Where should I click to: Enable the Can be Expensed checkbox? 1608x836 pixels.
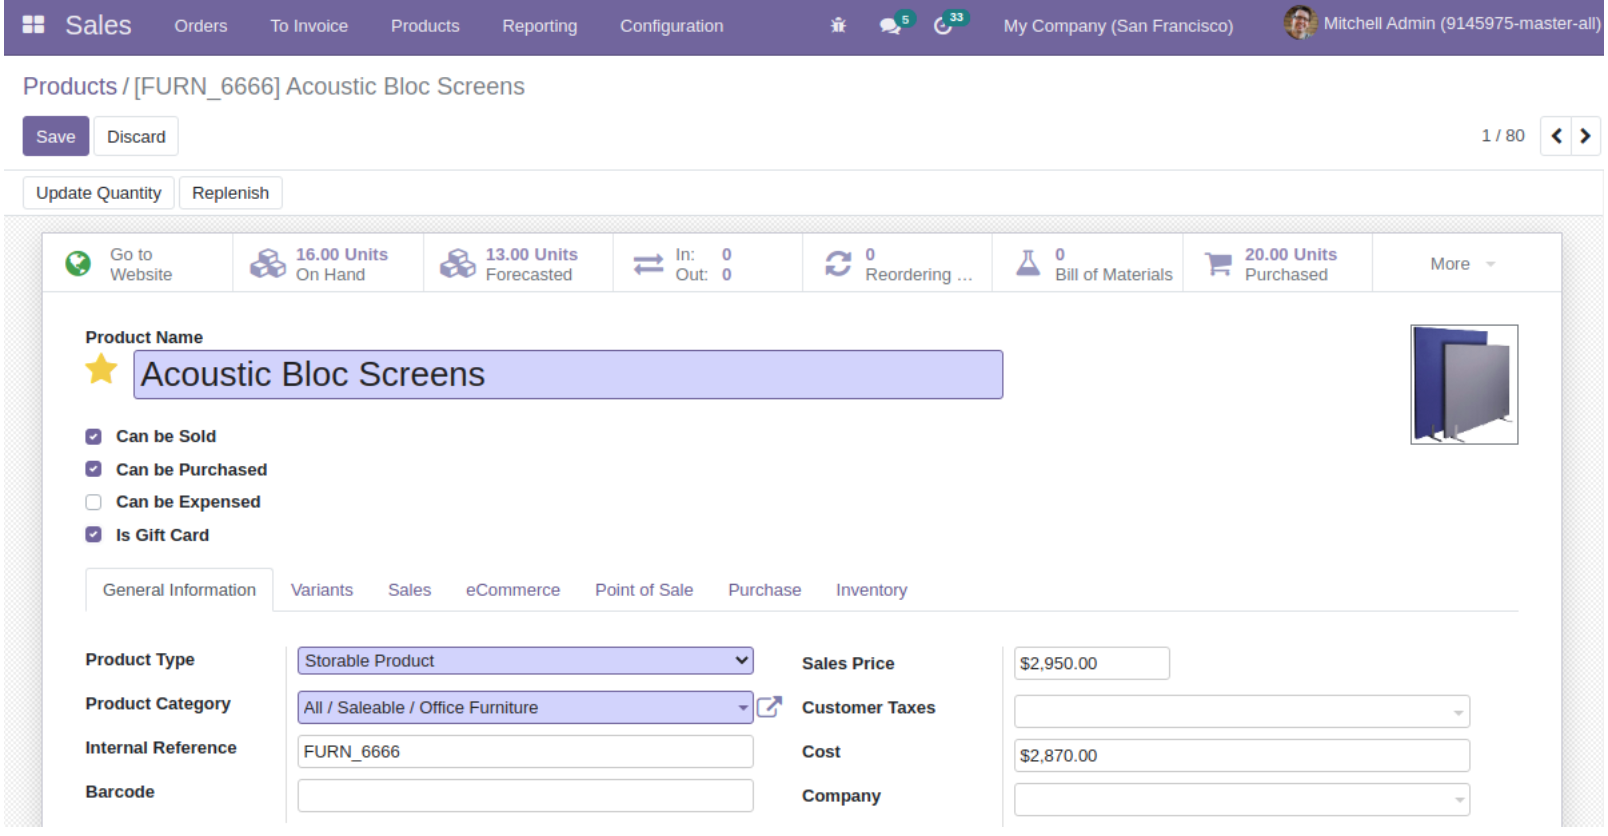pyautogui.click(x=94, y=503)
